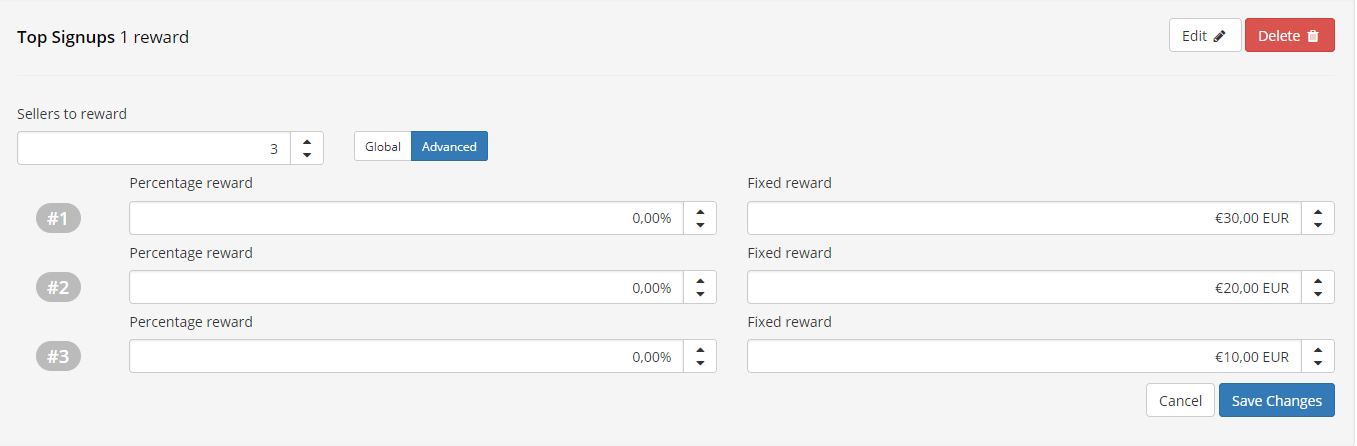The width and height of the screenshot is (1357, 446).
Task: Edit the #2 fixed reward €20,00 field
Action: [x=1024, y=288]
